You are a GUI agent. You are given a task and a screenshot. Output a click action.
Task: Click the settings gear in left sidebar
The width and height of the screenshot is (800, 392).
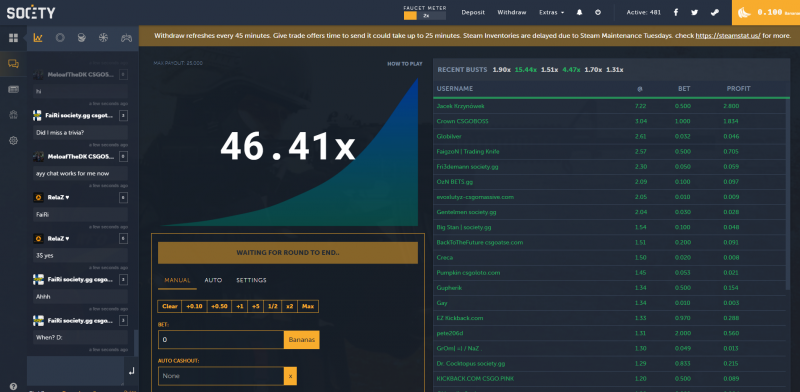click(x=13, y=140)
